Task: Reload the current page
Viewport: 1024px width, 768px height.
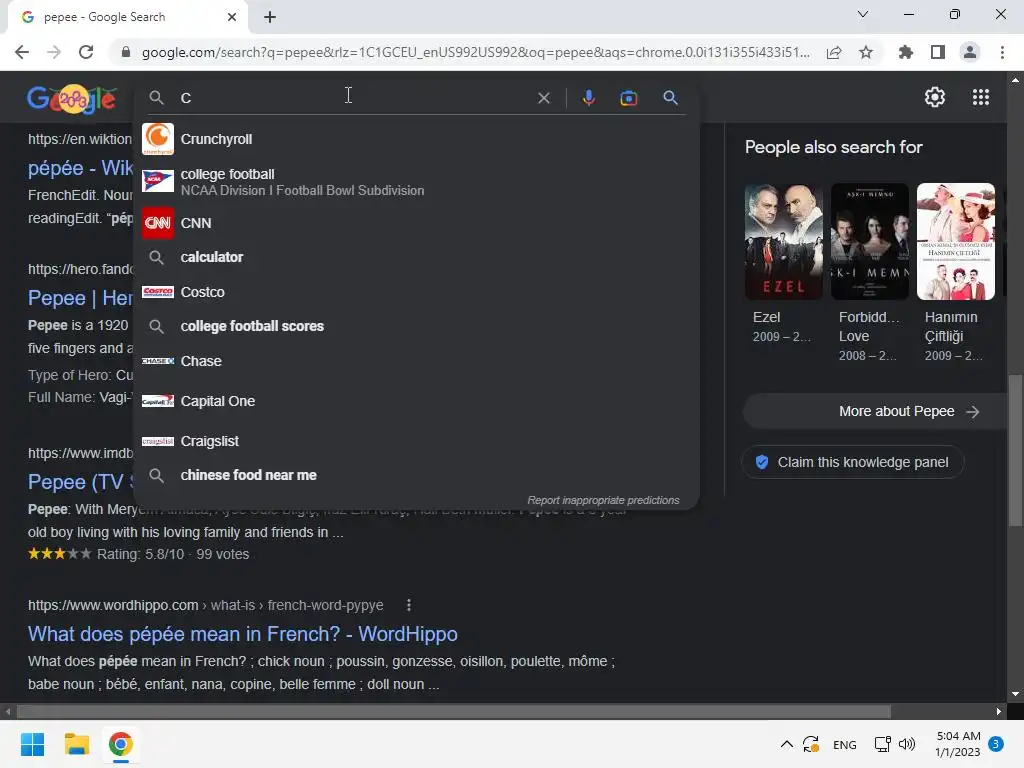Action: [x=86, y=52]
